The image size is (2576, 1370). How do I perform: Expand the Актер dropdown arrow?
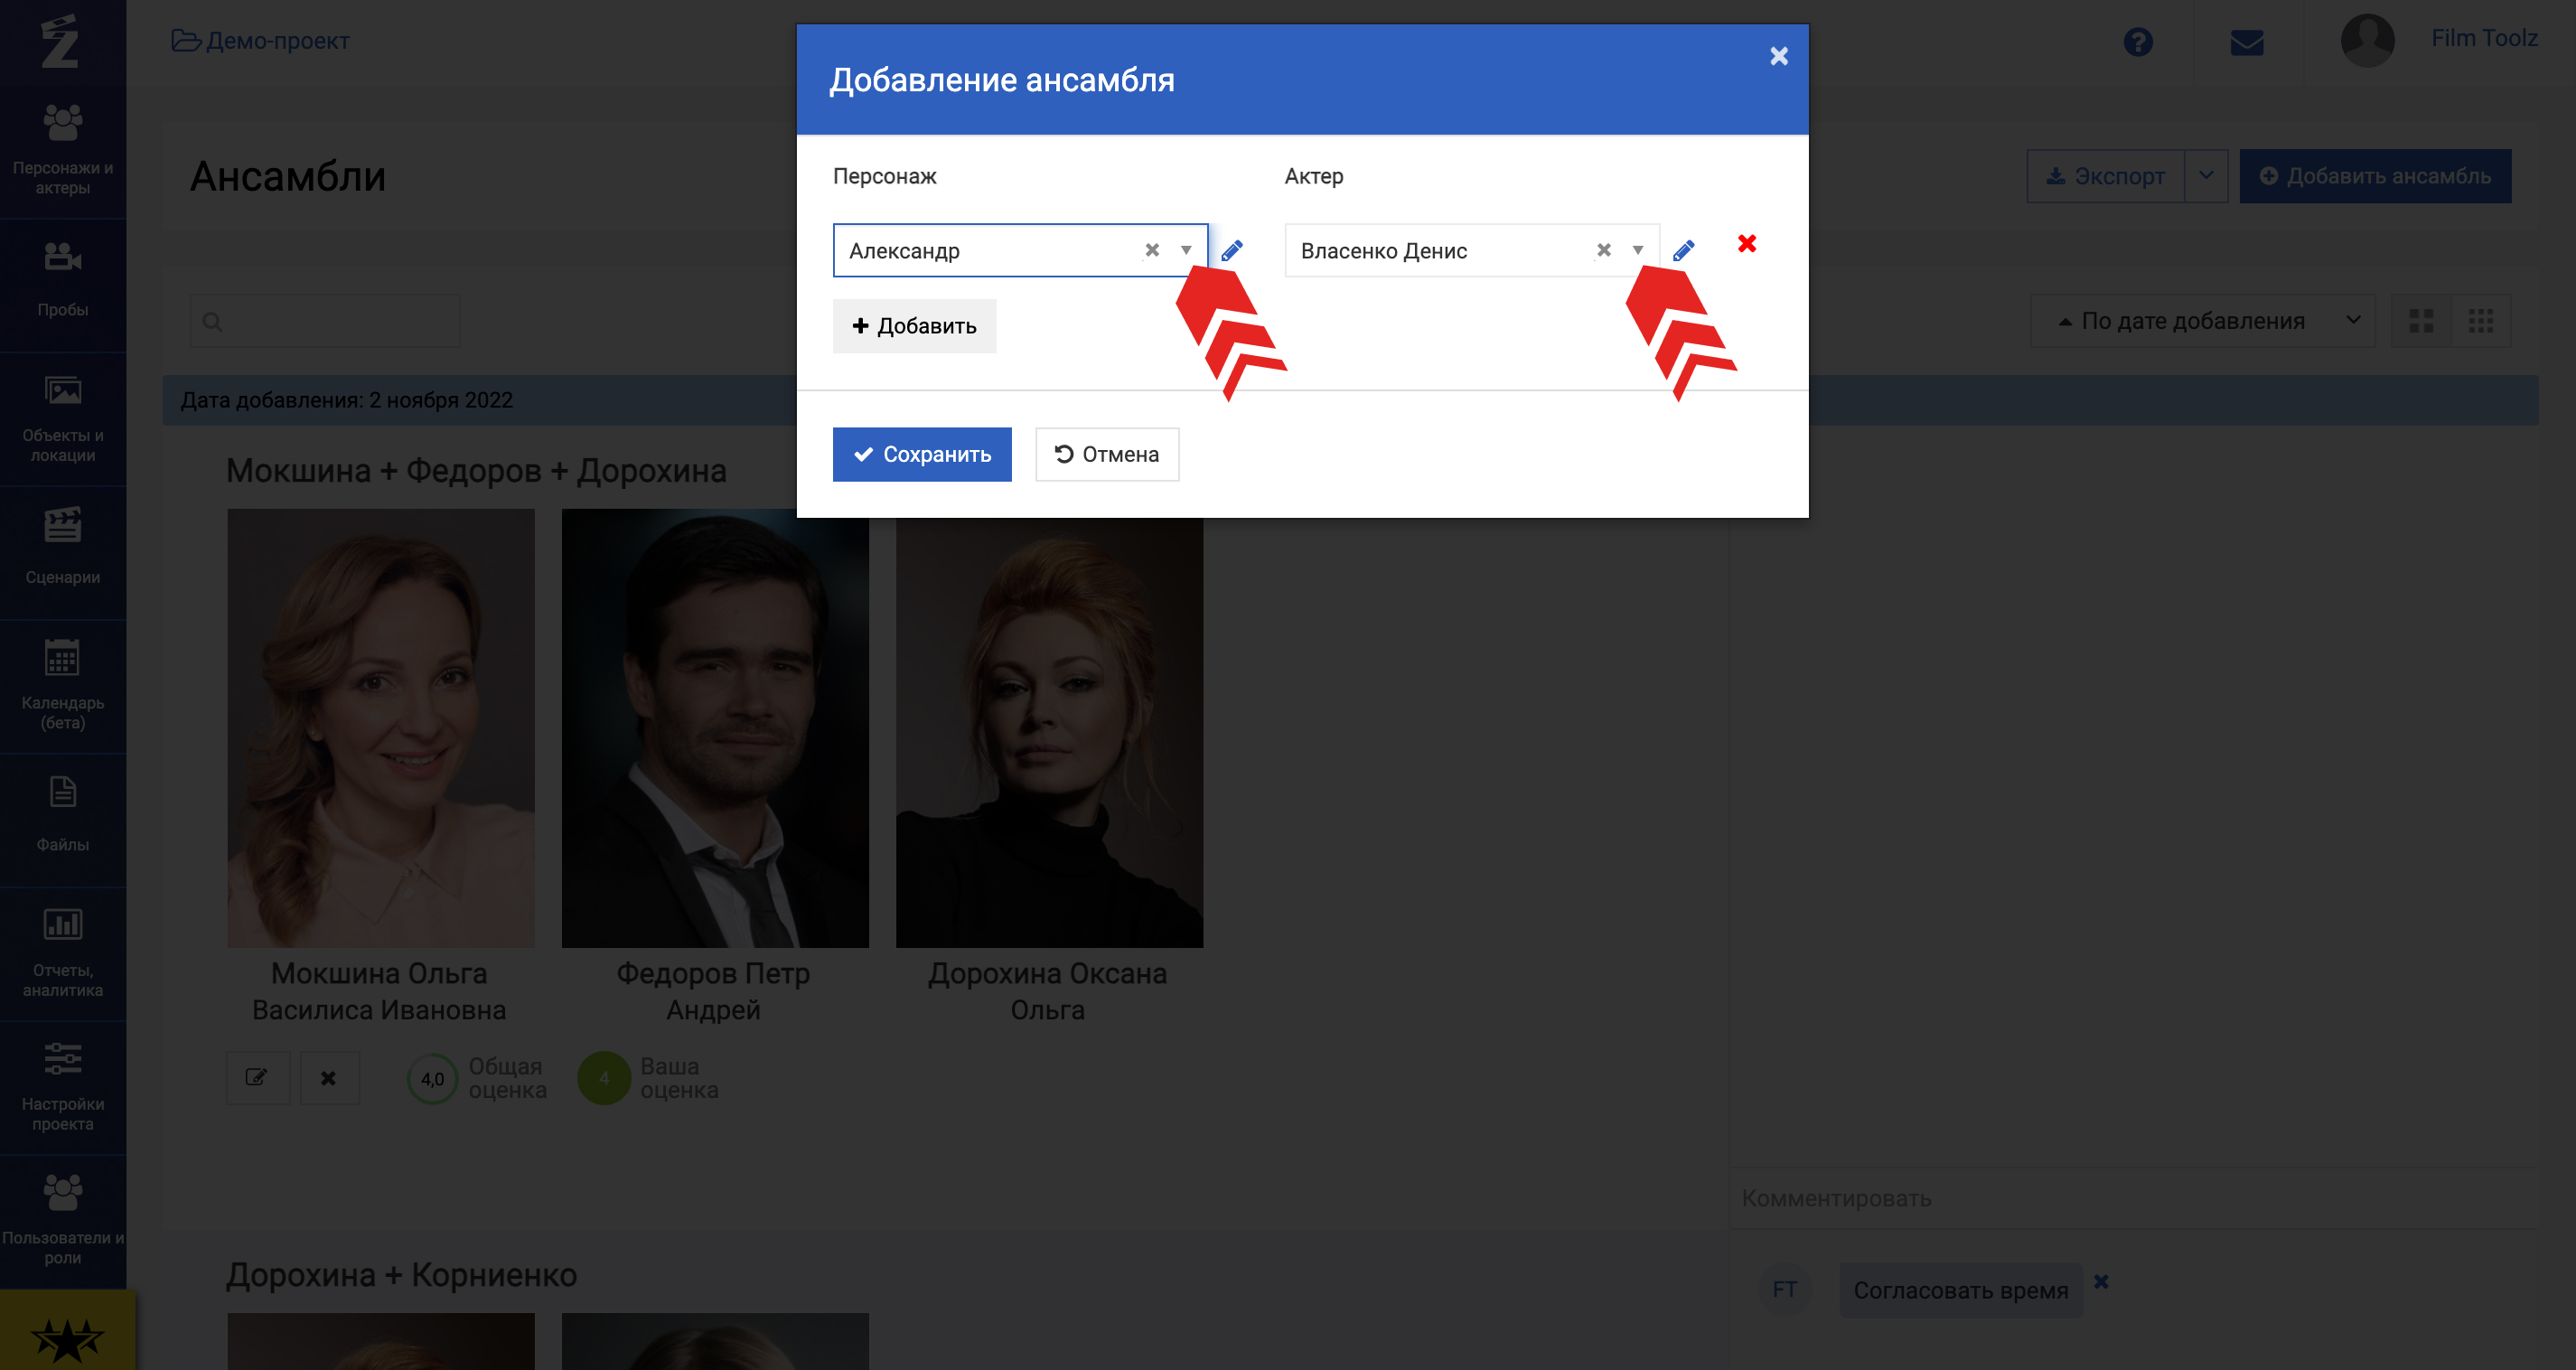tap(1638, 250)
